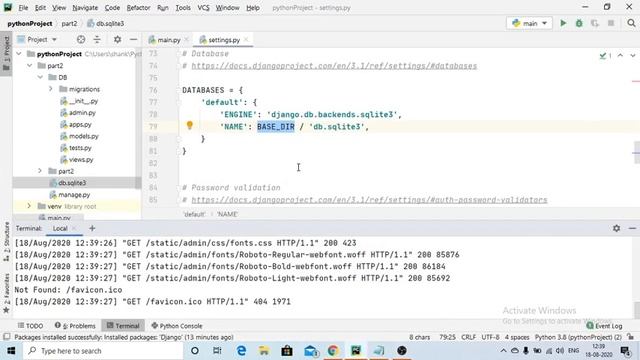The image size is (640, 360).
Task: Open File Explorer from taskbar
Action: point(264,351)
